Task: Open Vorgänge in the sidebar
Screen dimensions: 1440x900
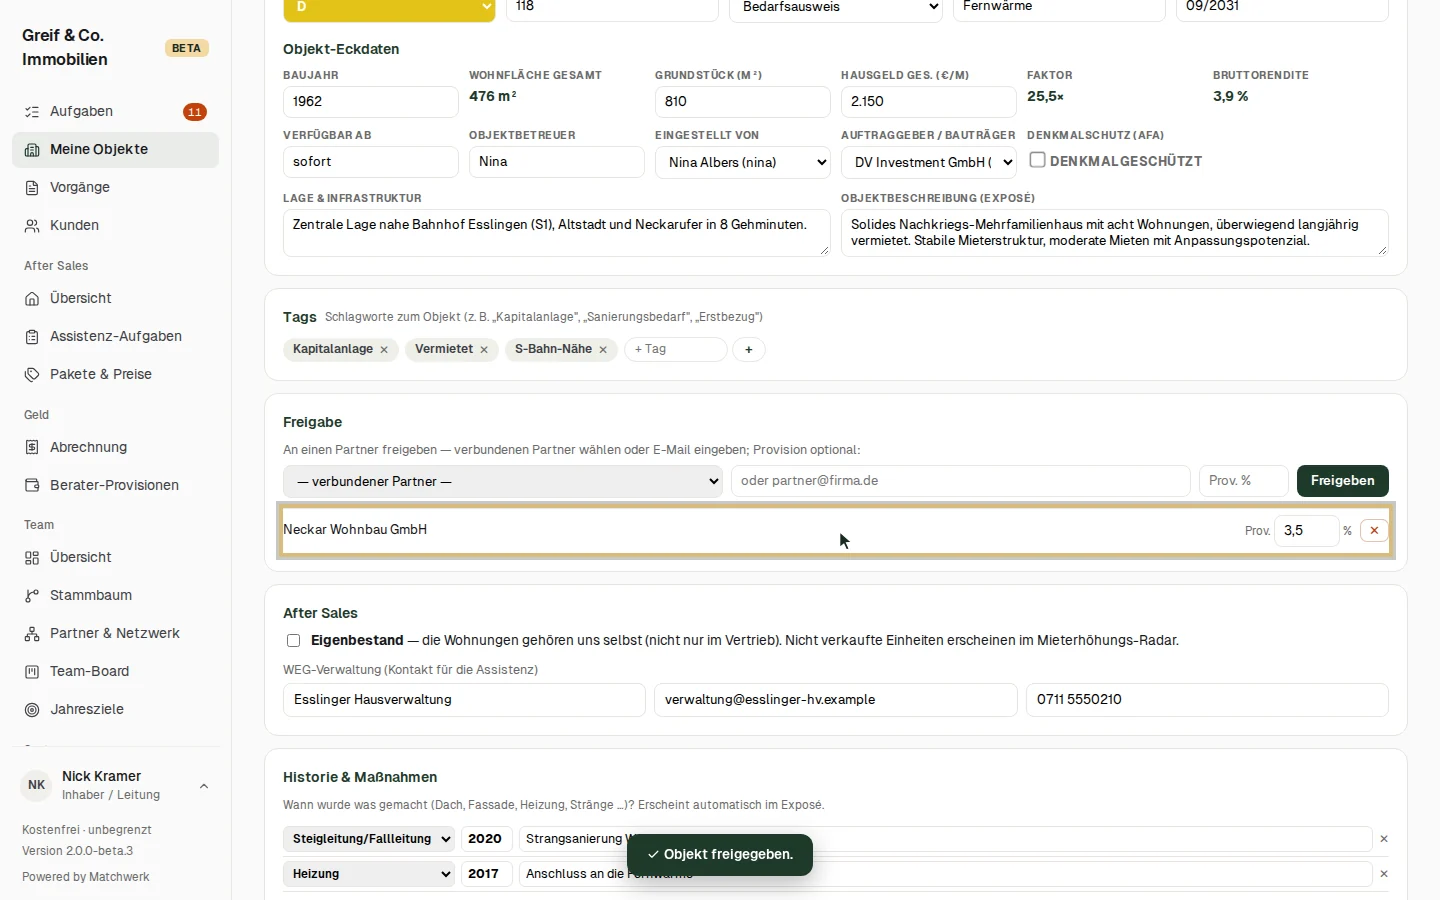Action: tap(115, 188)
